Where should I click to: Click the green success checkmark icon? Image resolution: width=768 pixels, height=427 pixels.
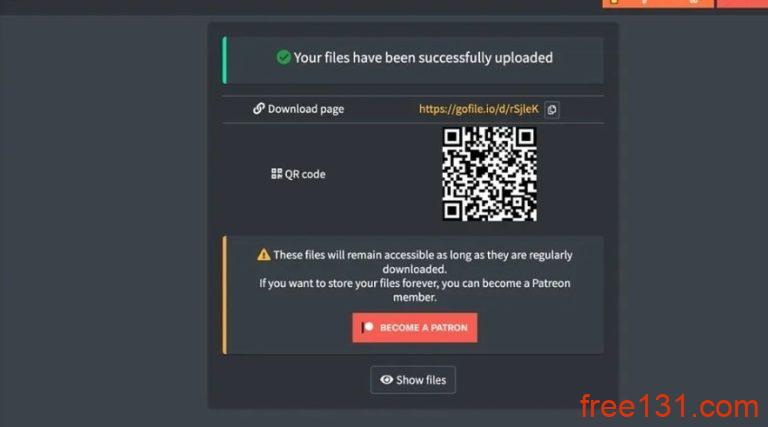click(283, 57)
